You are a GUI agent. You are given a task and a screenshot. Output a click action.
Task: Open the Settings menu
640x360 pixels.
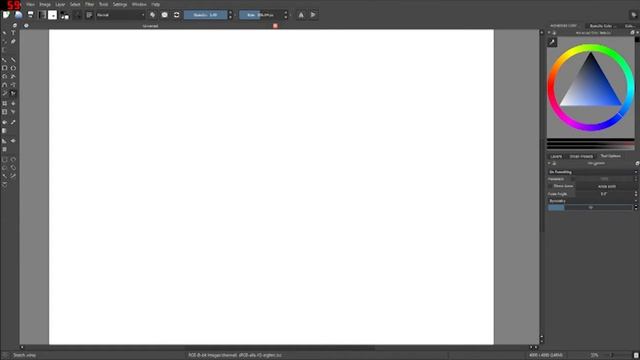tap(120, 4)
